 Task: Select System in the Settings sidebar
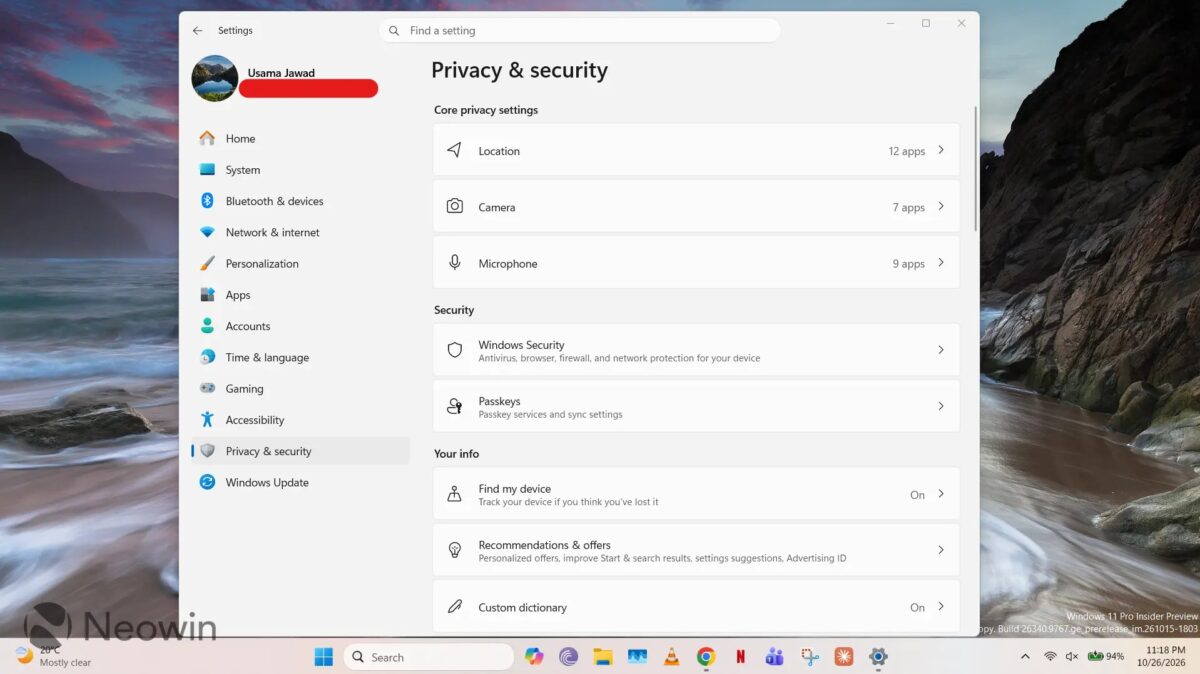tap(300, 170)
